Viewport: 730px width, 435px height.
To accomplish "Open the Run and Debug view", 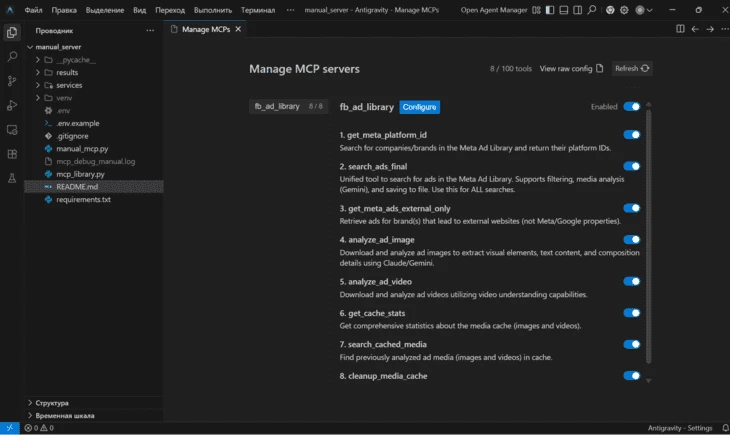I will [12, 105].
